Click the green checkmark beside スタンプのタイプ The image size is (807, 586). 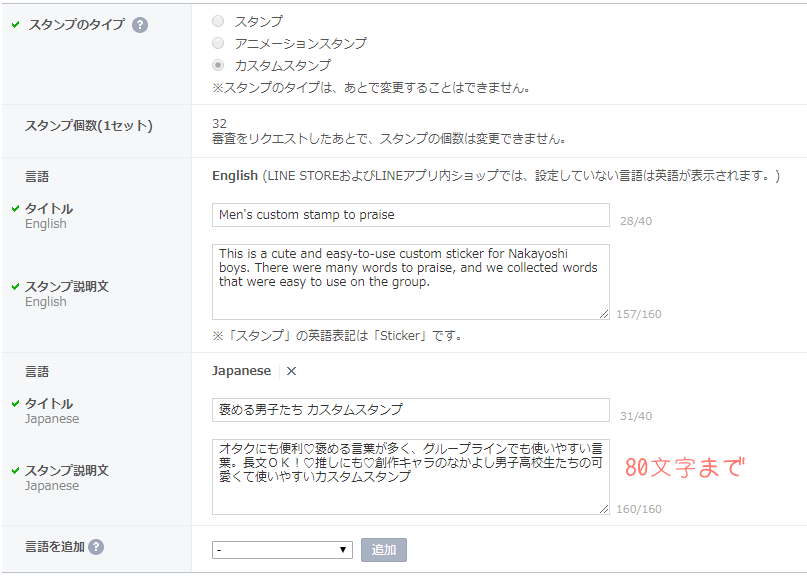point(15,25)
